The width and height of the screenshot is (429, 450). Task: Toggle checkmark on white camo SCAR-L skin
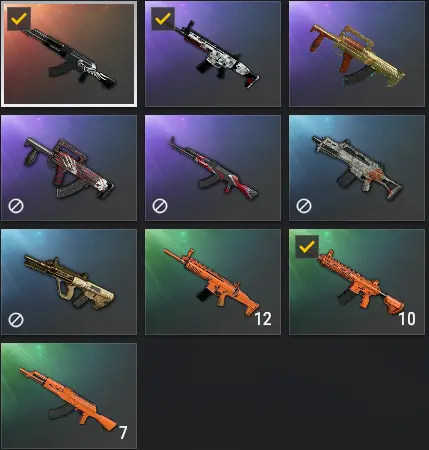[163, 19]
